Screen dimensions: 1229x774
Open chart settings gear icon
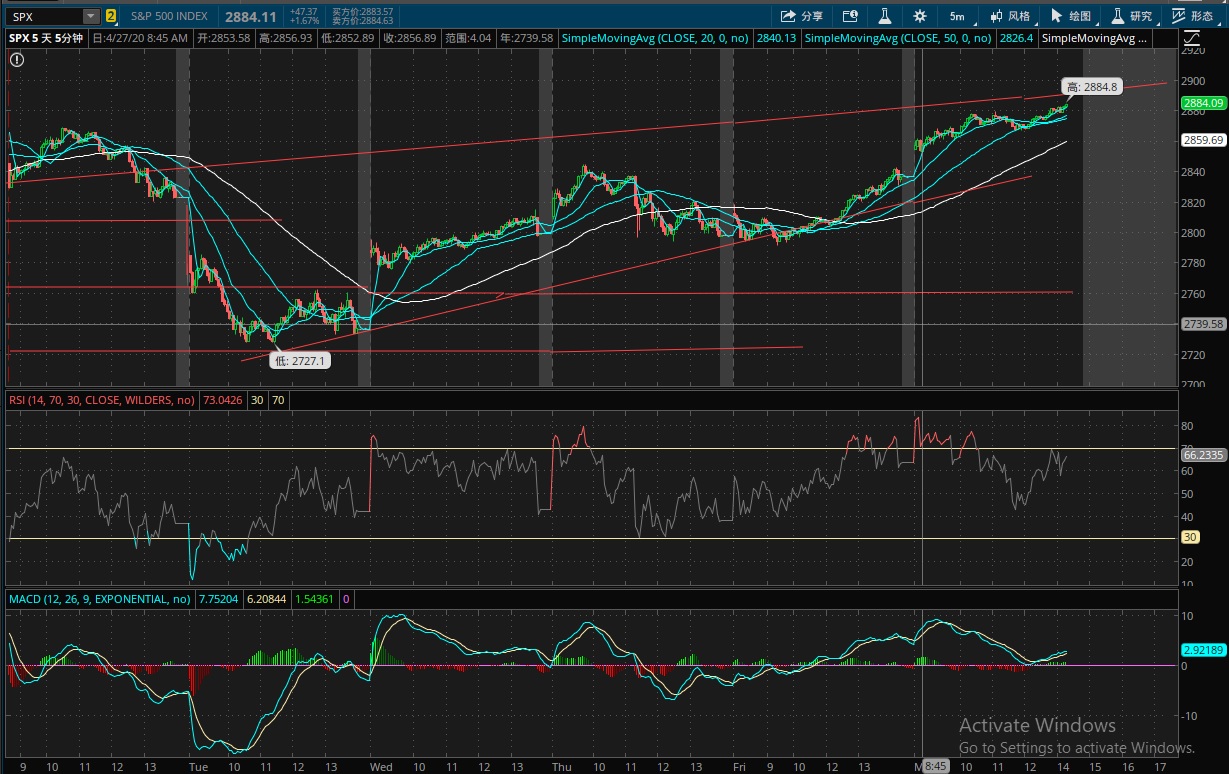919,16
